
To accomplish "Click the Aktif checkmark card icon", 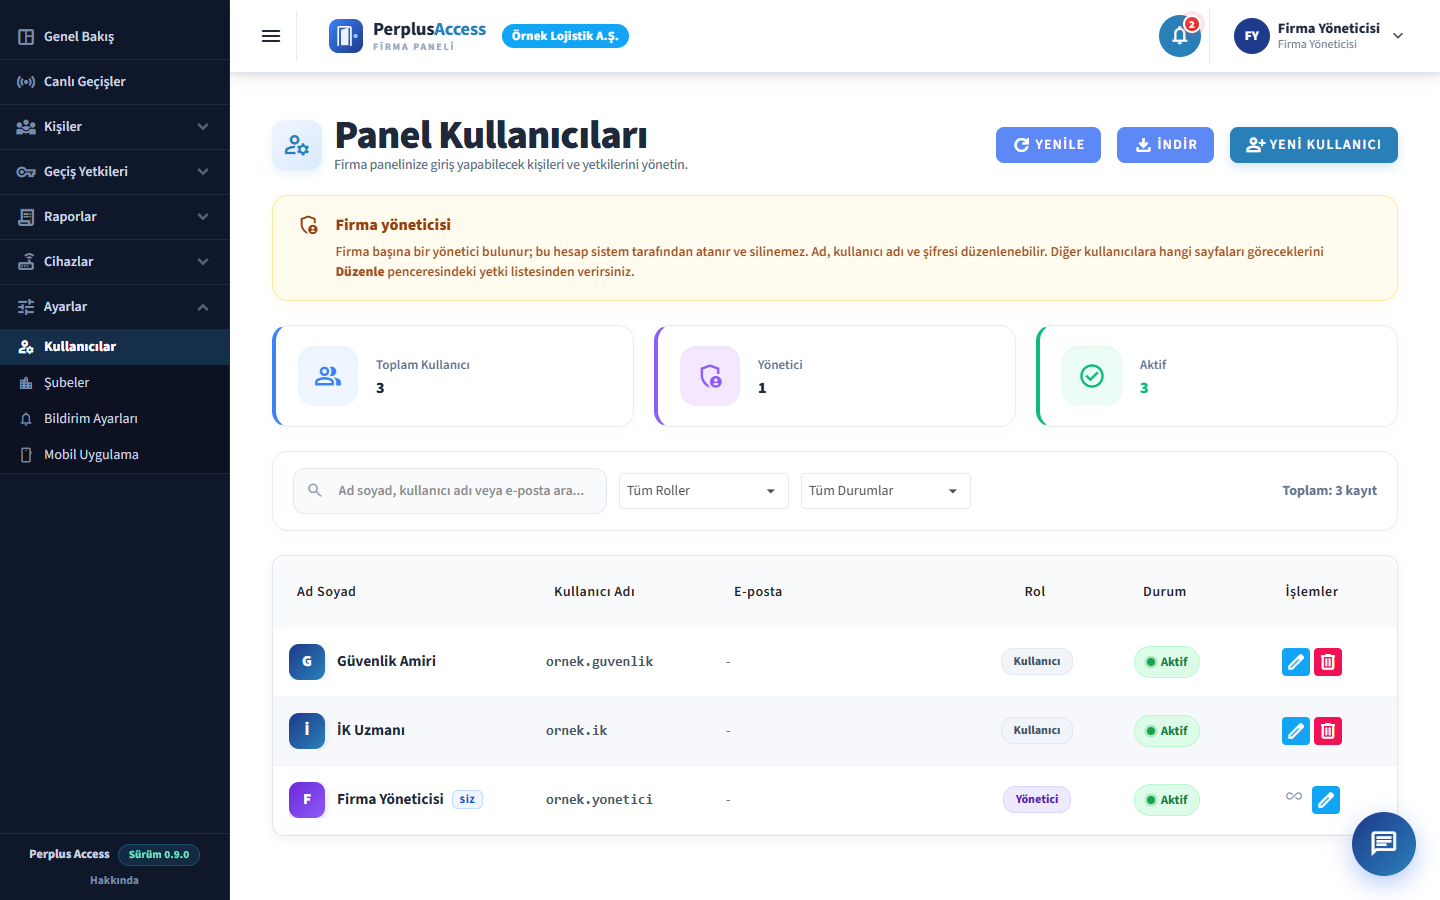I will (1092, 376).
